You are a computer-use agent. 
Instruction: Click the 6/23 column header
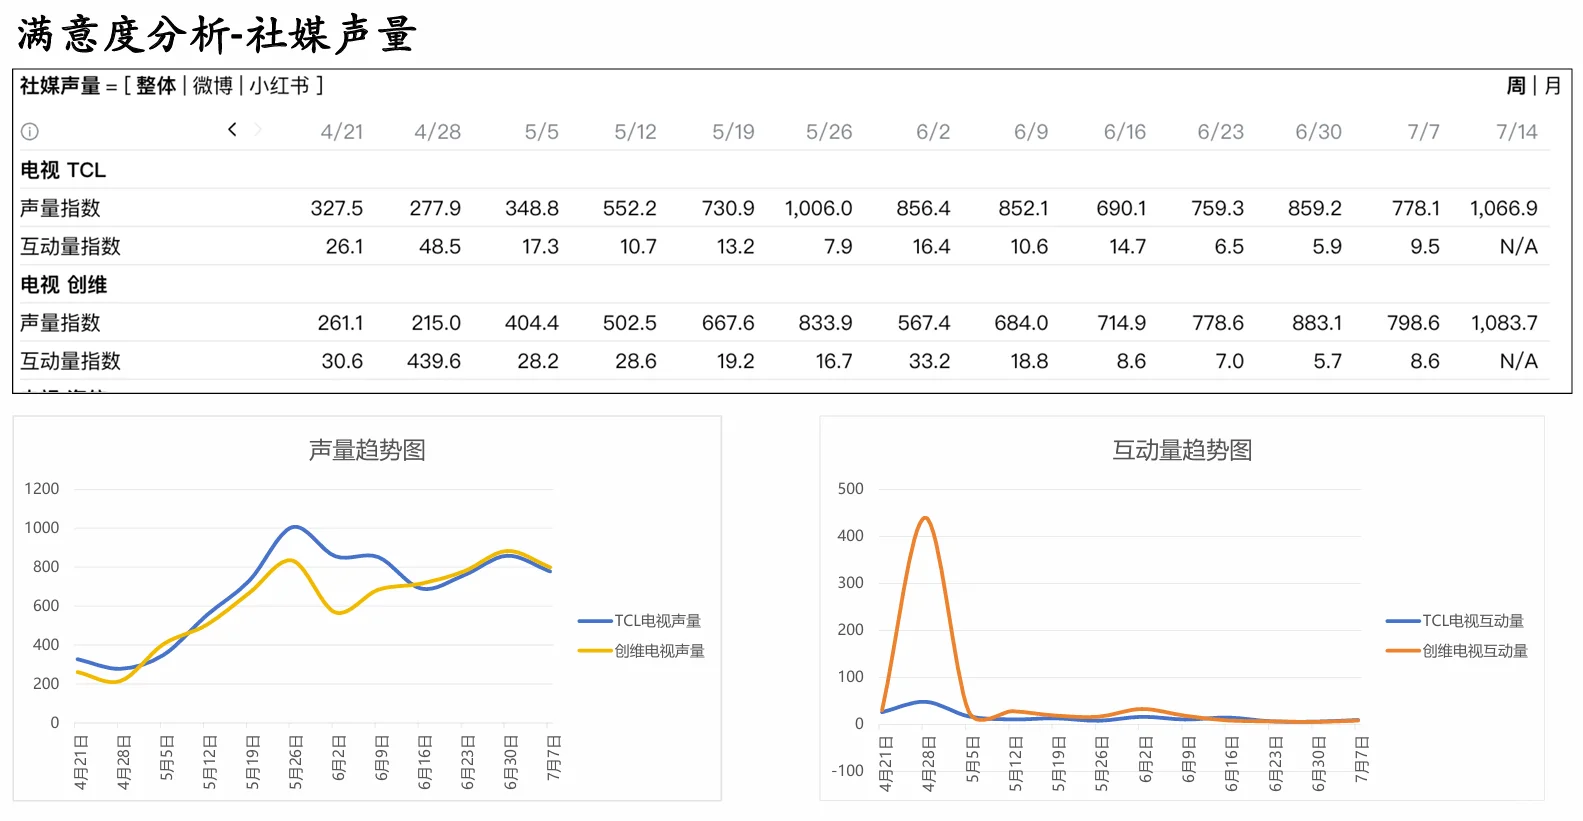coord(1221,132)
